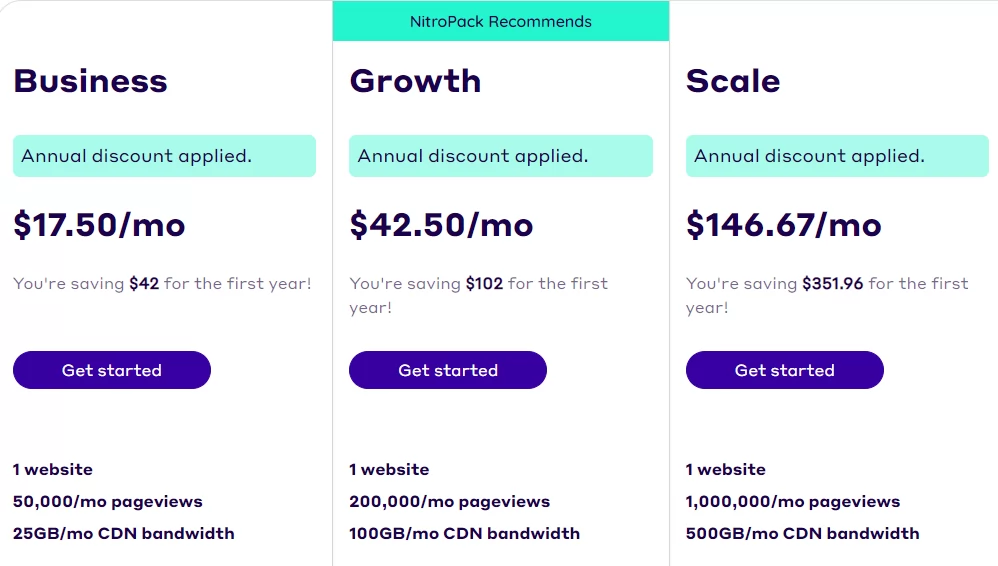Screen dimensions: 998x566
Task: Click 200,000/mo pageviews feature line
Action: [449, 502]
